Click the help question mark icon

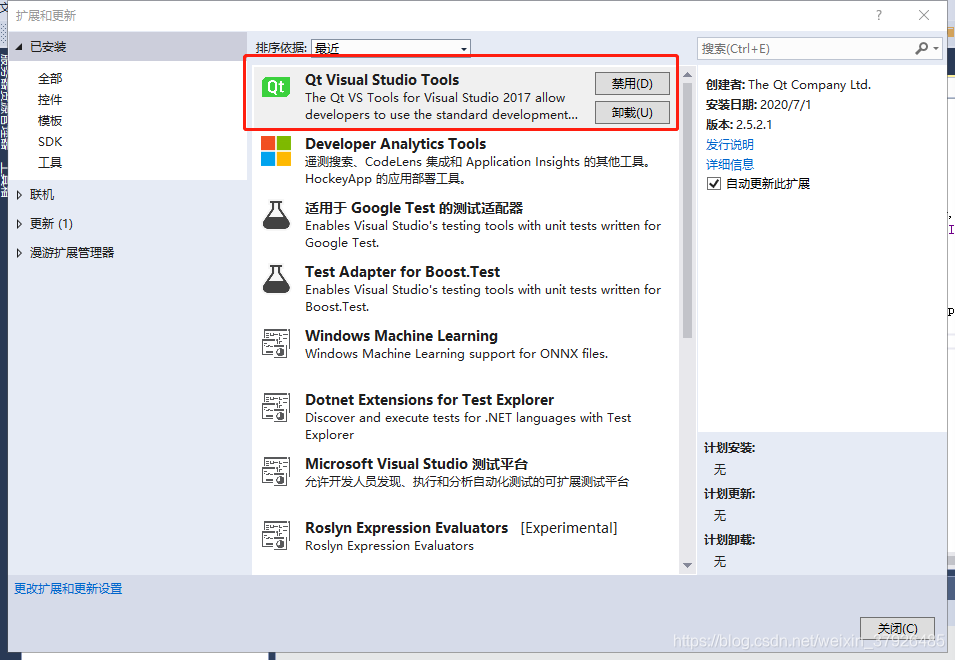pos(878,15)
